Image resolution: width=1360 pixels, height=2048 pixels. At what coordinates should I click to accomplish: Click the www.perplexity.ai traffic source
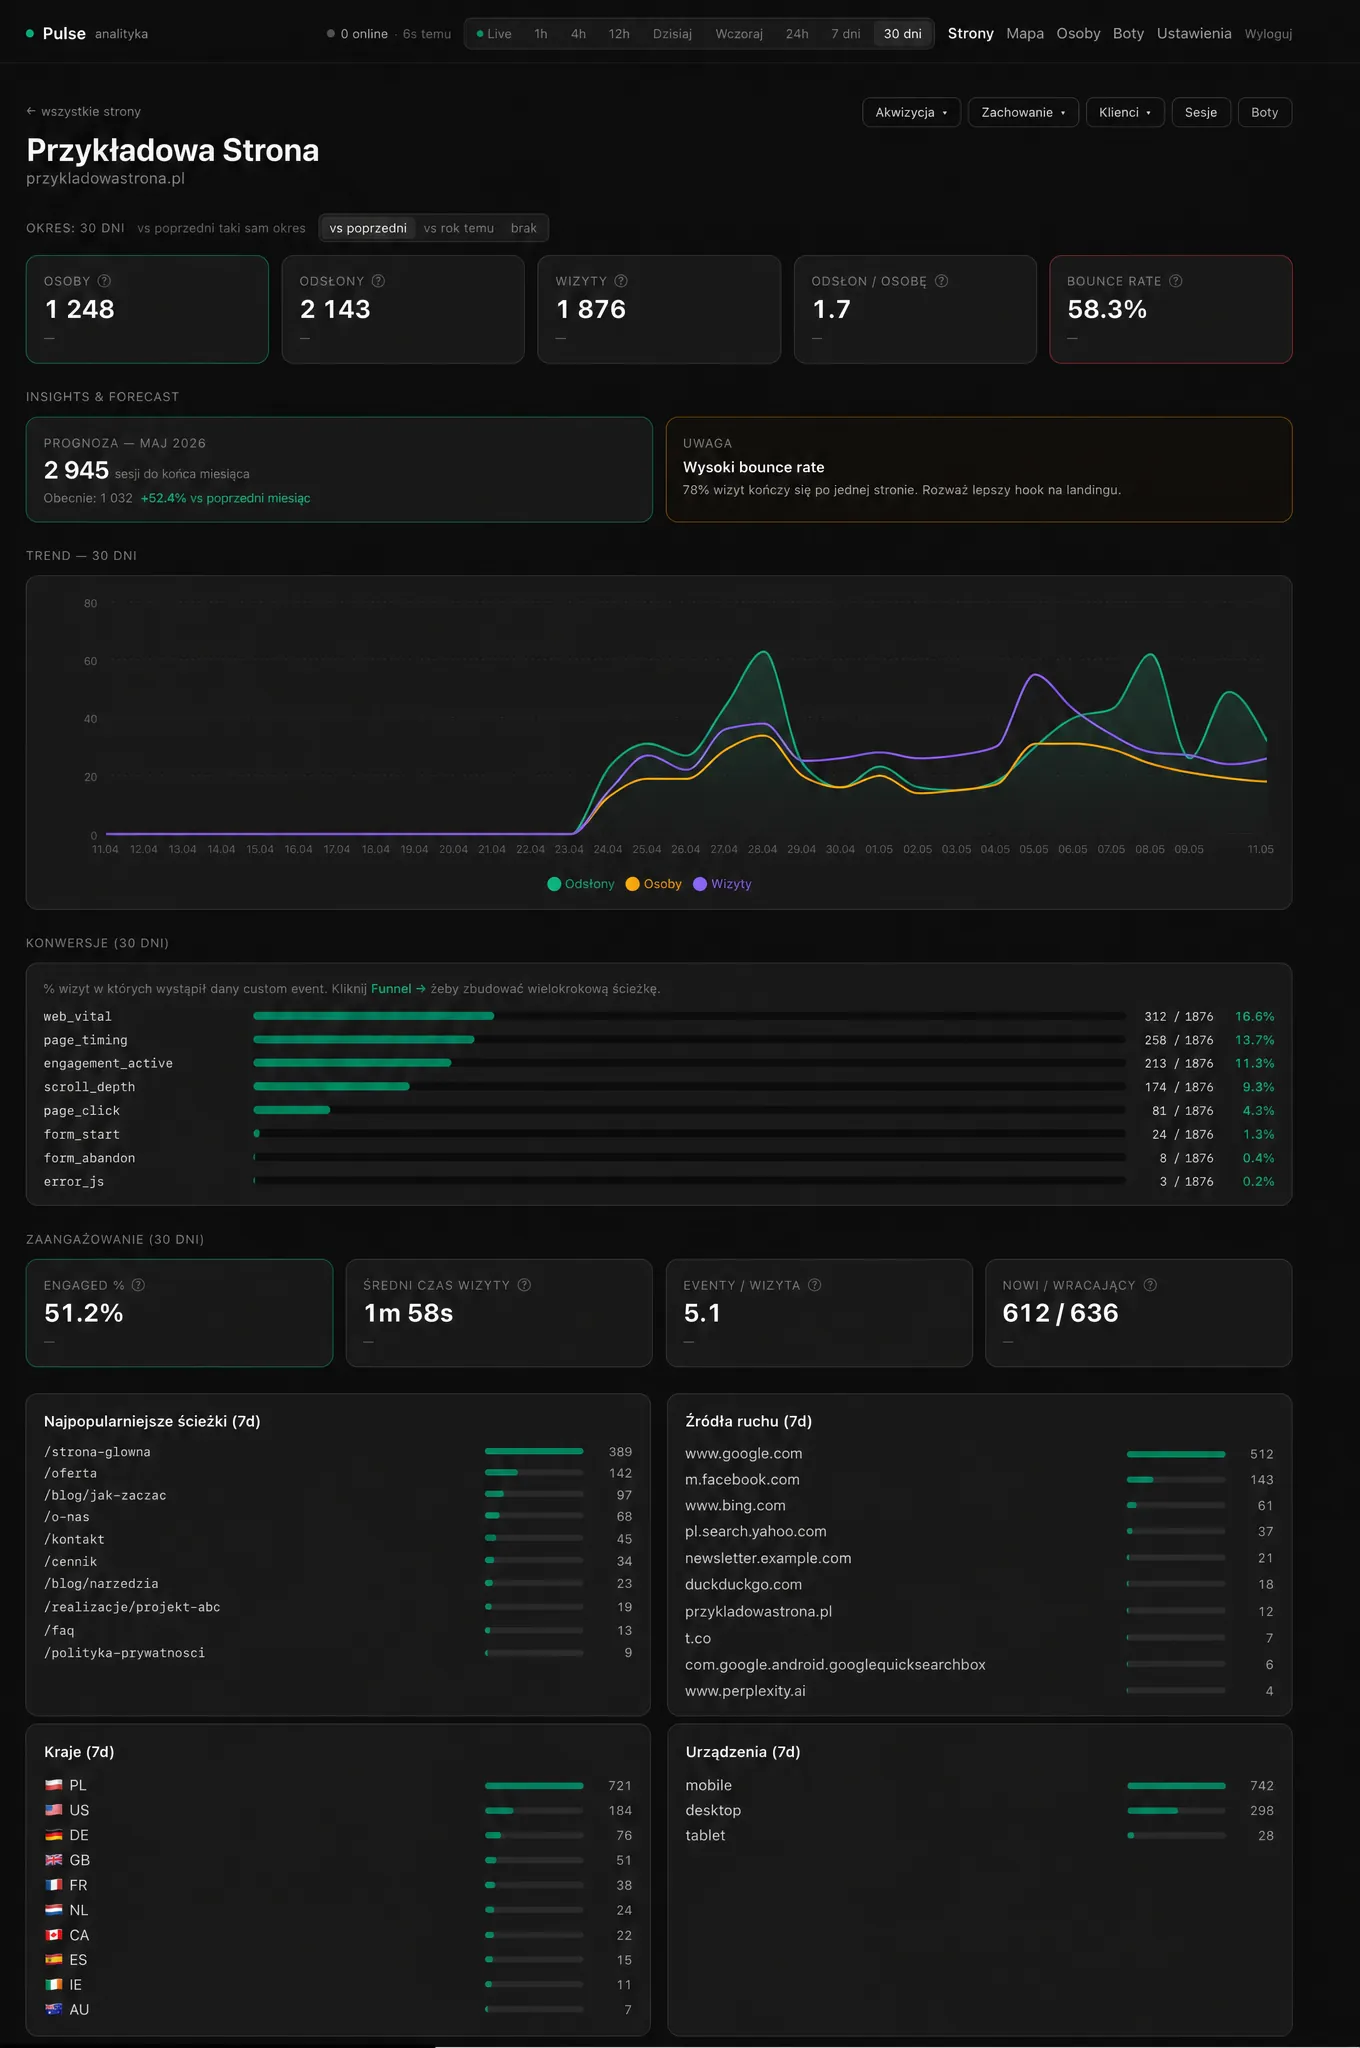pos(745,1690)
